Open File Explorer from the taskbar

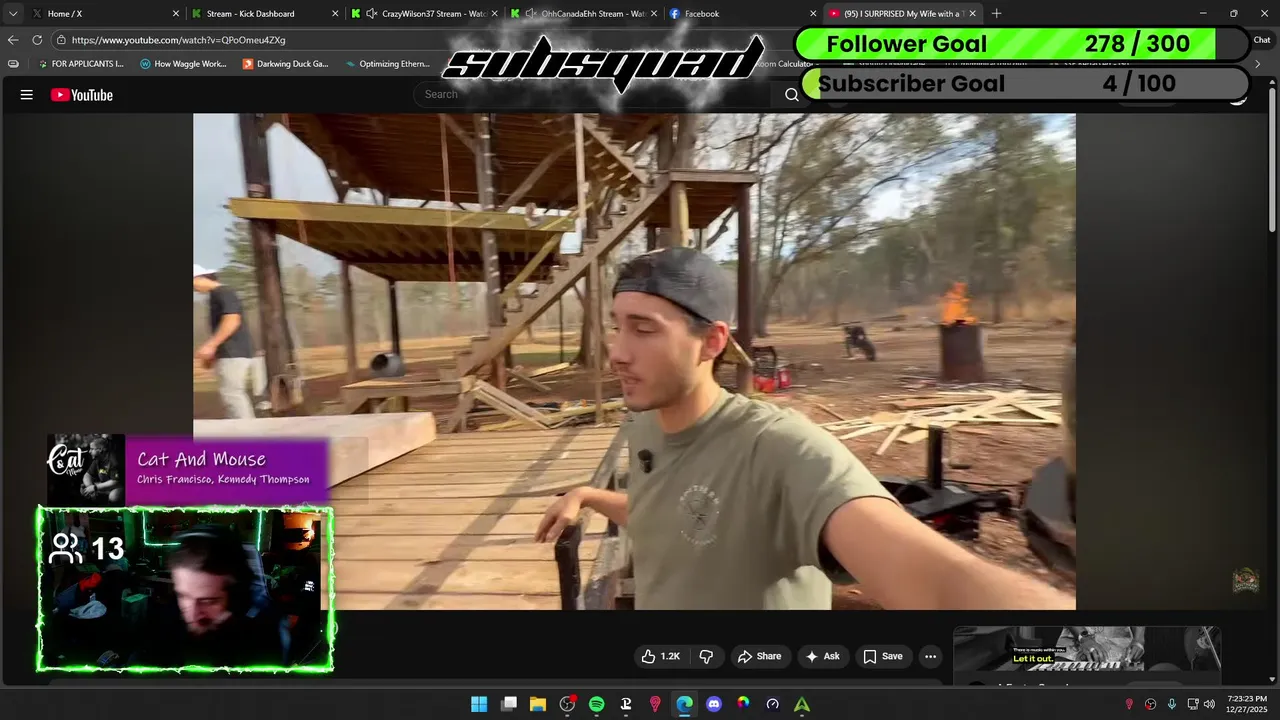(x=538, y=704)
